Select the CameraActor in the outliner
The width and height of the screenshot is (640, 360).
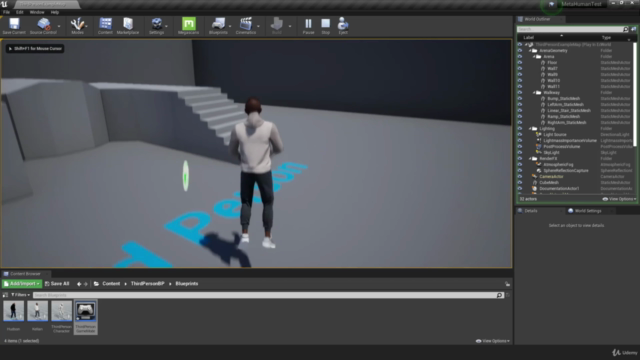tap(551, 177)
